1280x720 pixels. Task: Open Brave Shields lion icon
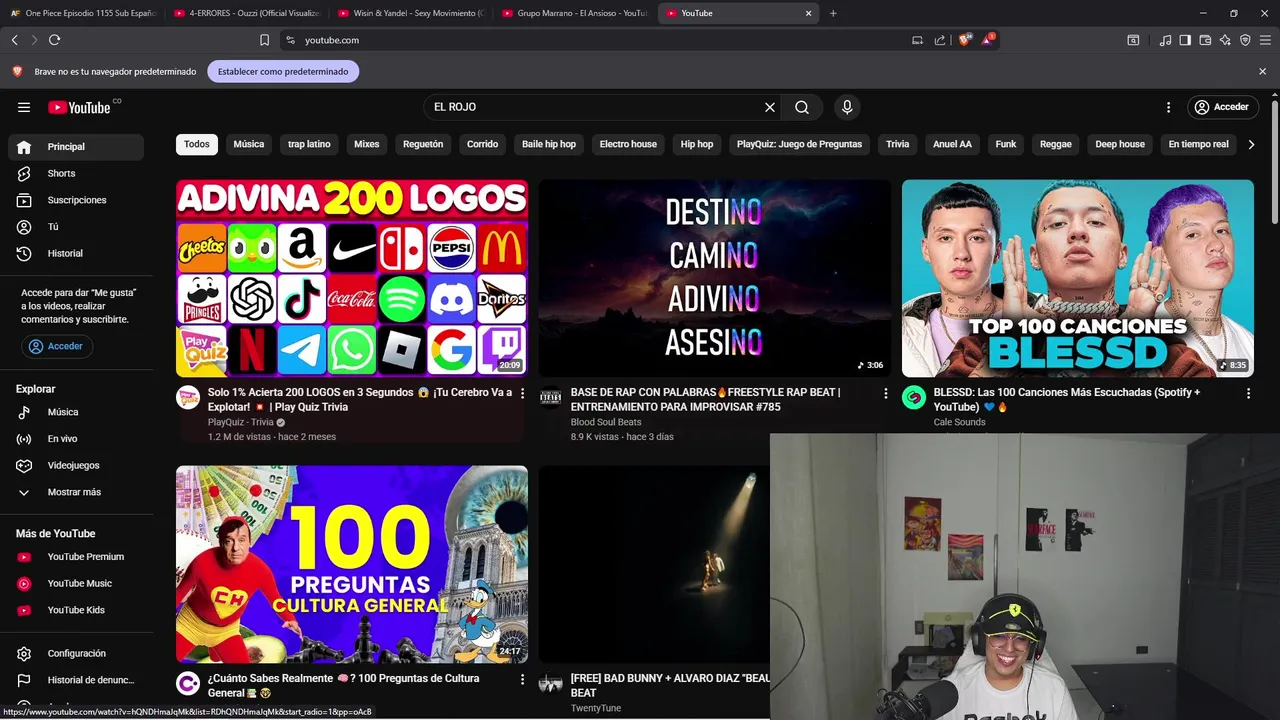coord(964,40)
